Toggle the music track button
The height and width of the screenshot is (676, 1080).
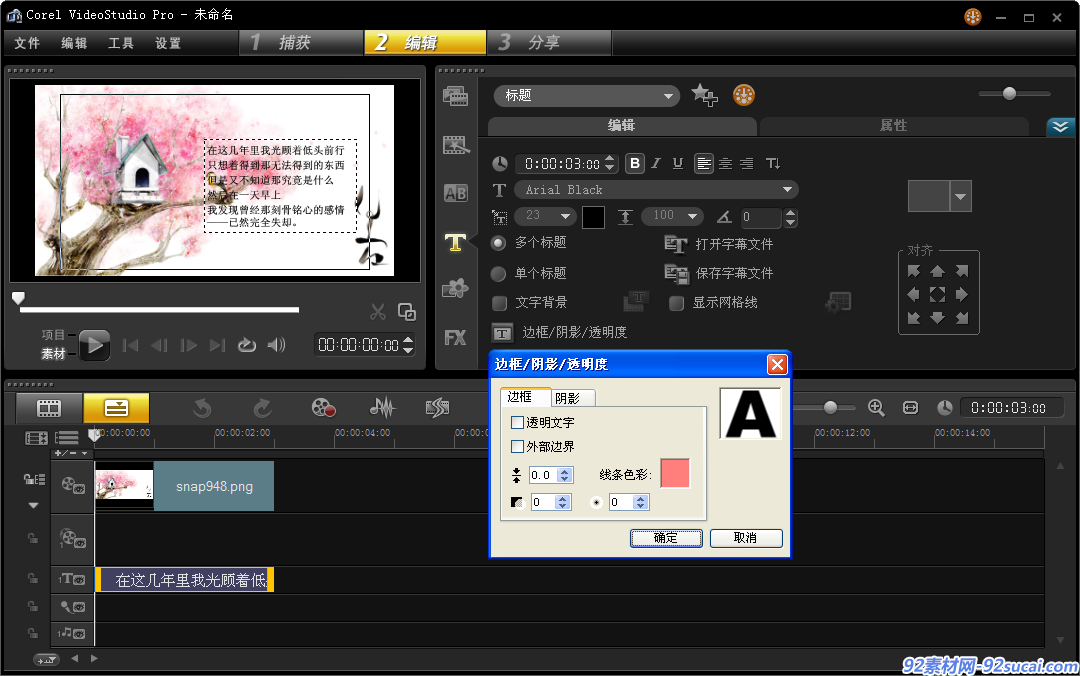tap(72, 633)
